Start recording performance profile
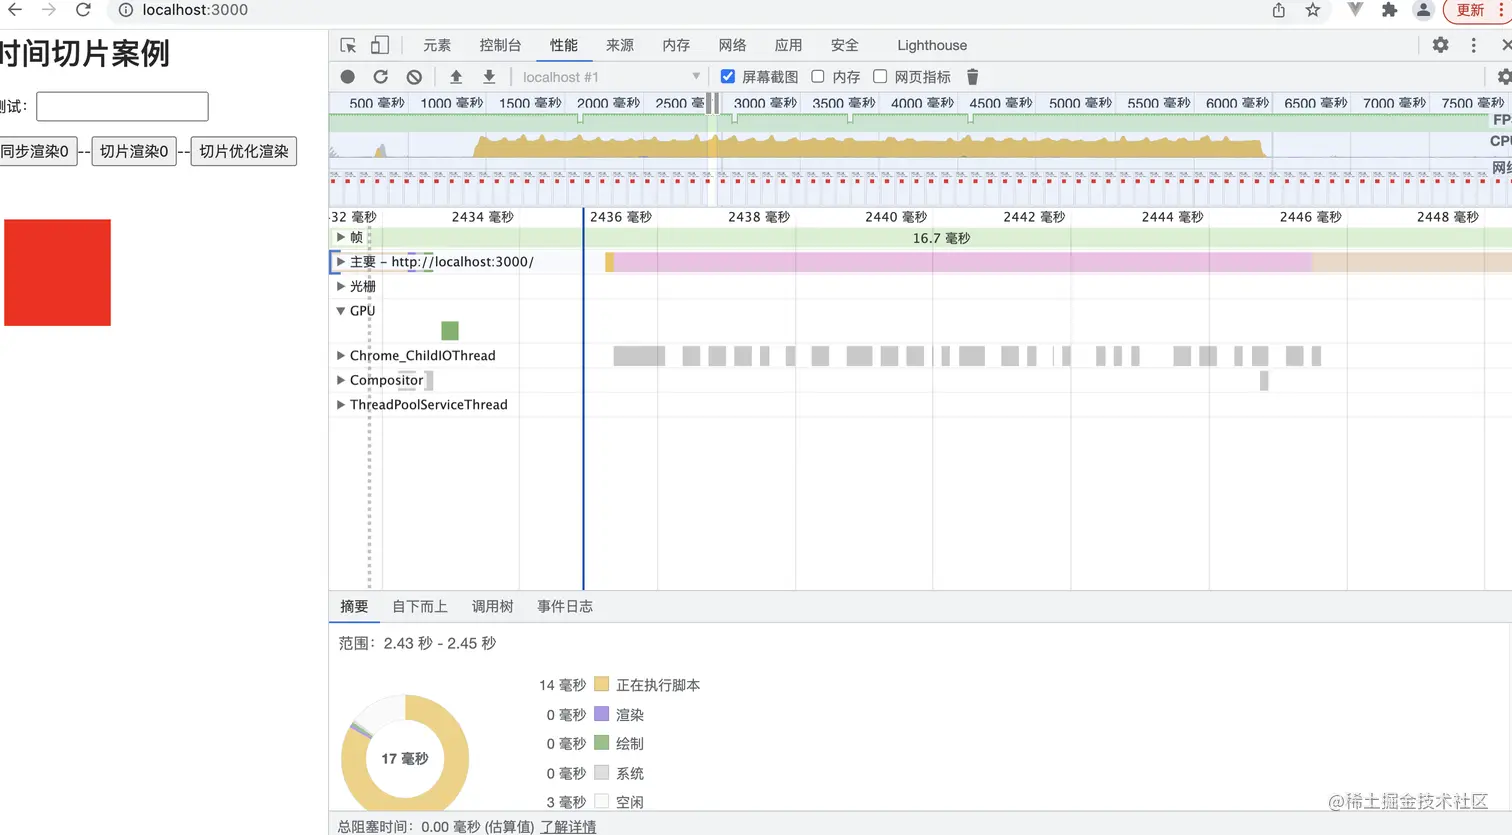 [347, 77]
